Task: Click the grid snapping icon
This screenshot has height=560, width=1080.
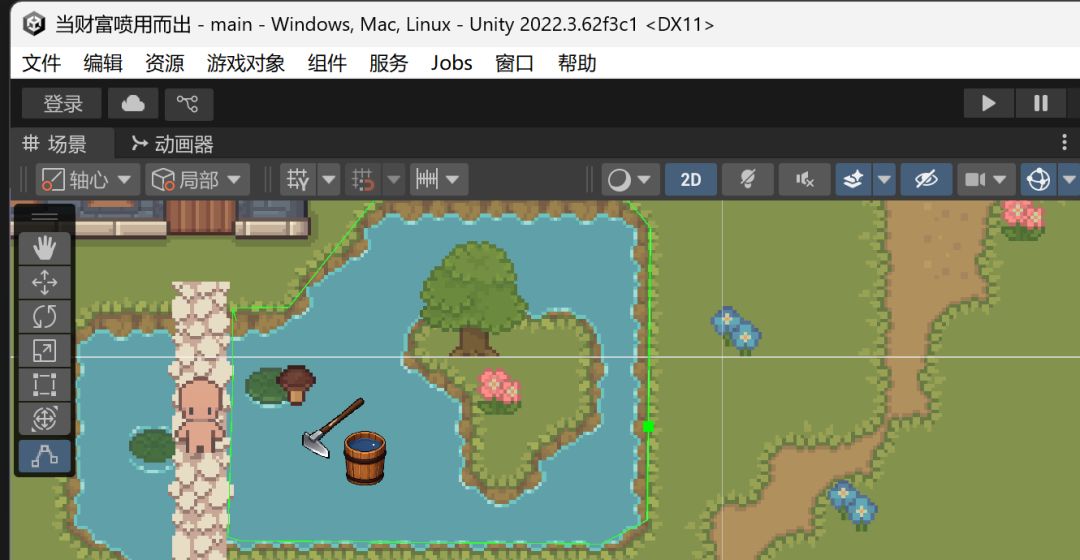Action: [x=362, y=180]
